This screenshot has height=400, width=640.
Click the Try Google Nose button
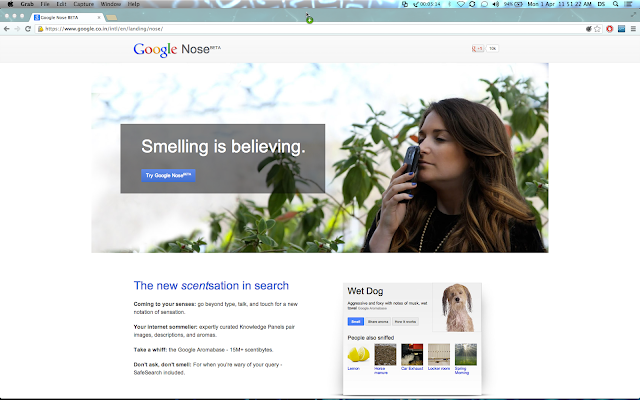pyautogui.click(x=168, y=176)
